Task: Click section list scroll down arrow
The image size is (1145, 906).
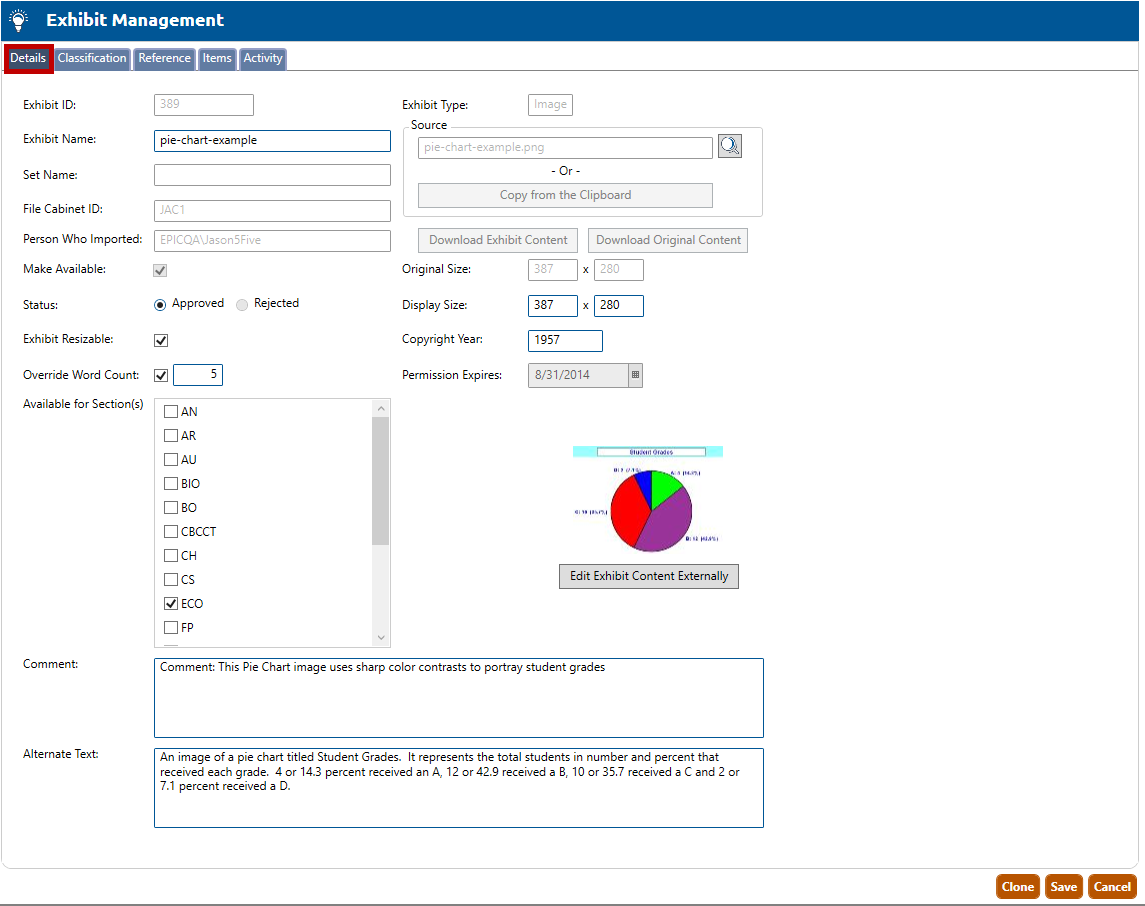Action: click(x=380, y=637)
